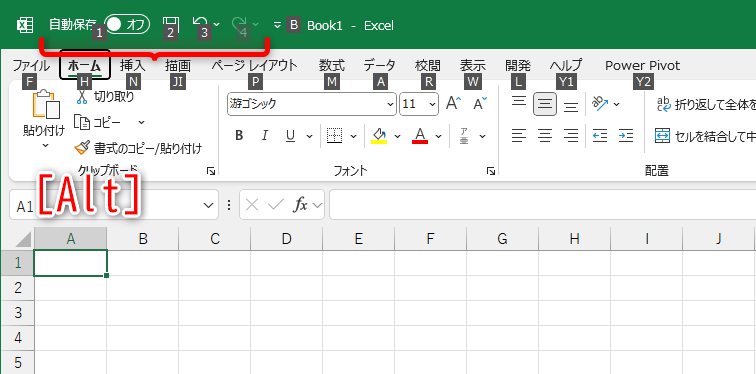
Task: Click 切り取り cut button
Action: pos(105,96)
